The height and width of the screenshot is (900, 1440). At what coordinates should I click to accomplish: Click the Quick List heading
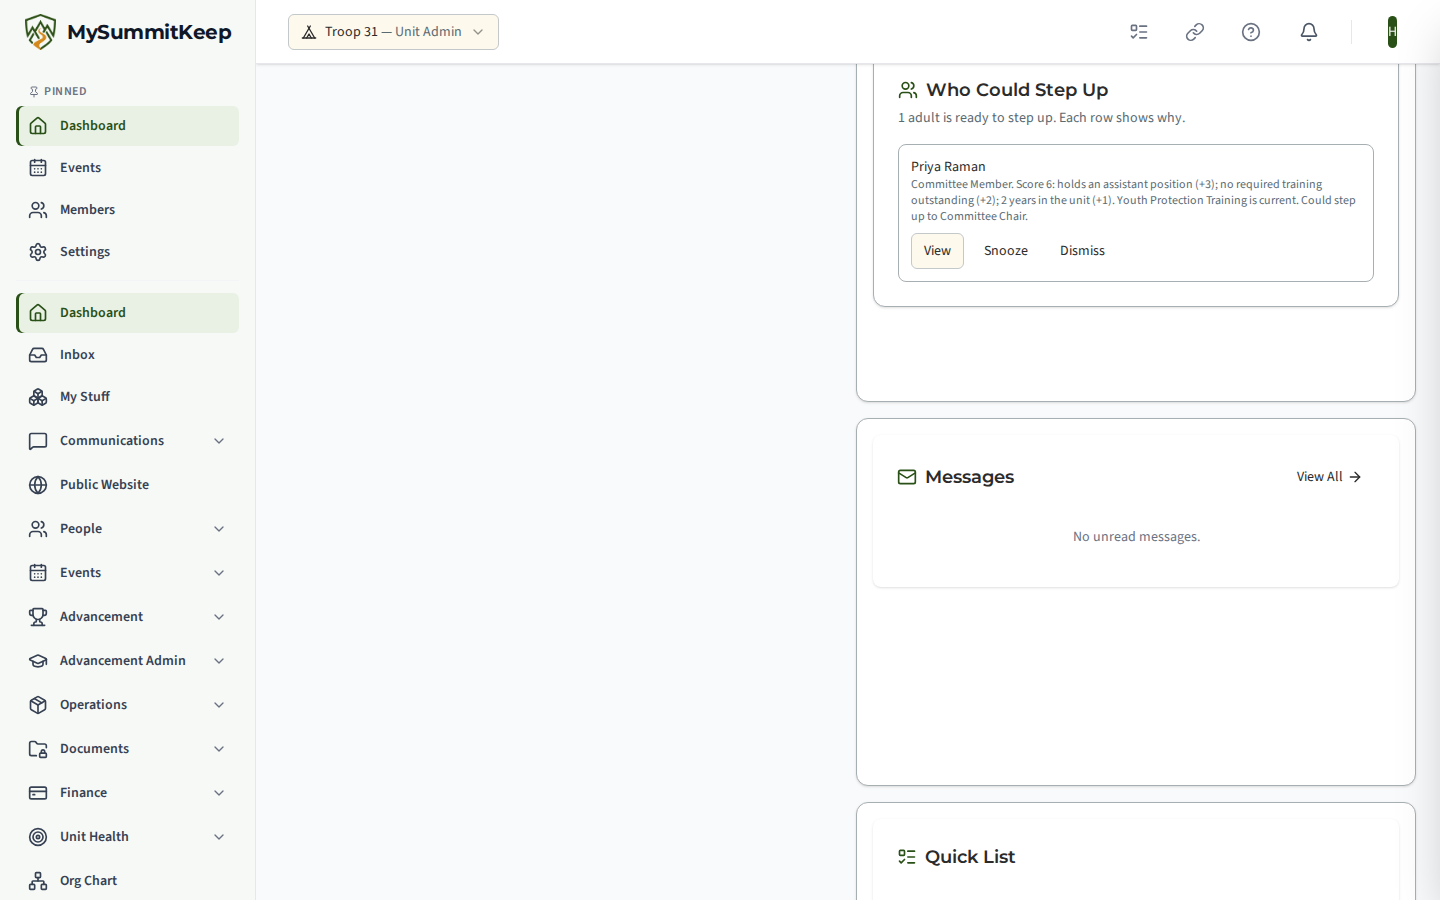tap(970, 857)
